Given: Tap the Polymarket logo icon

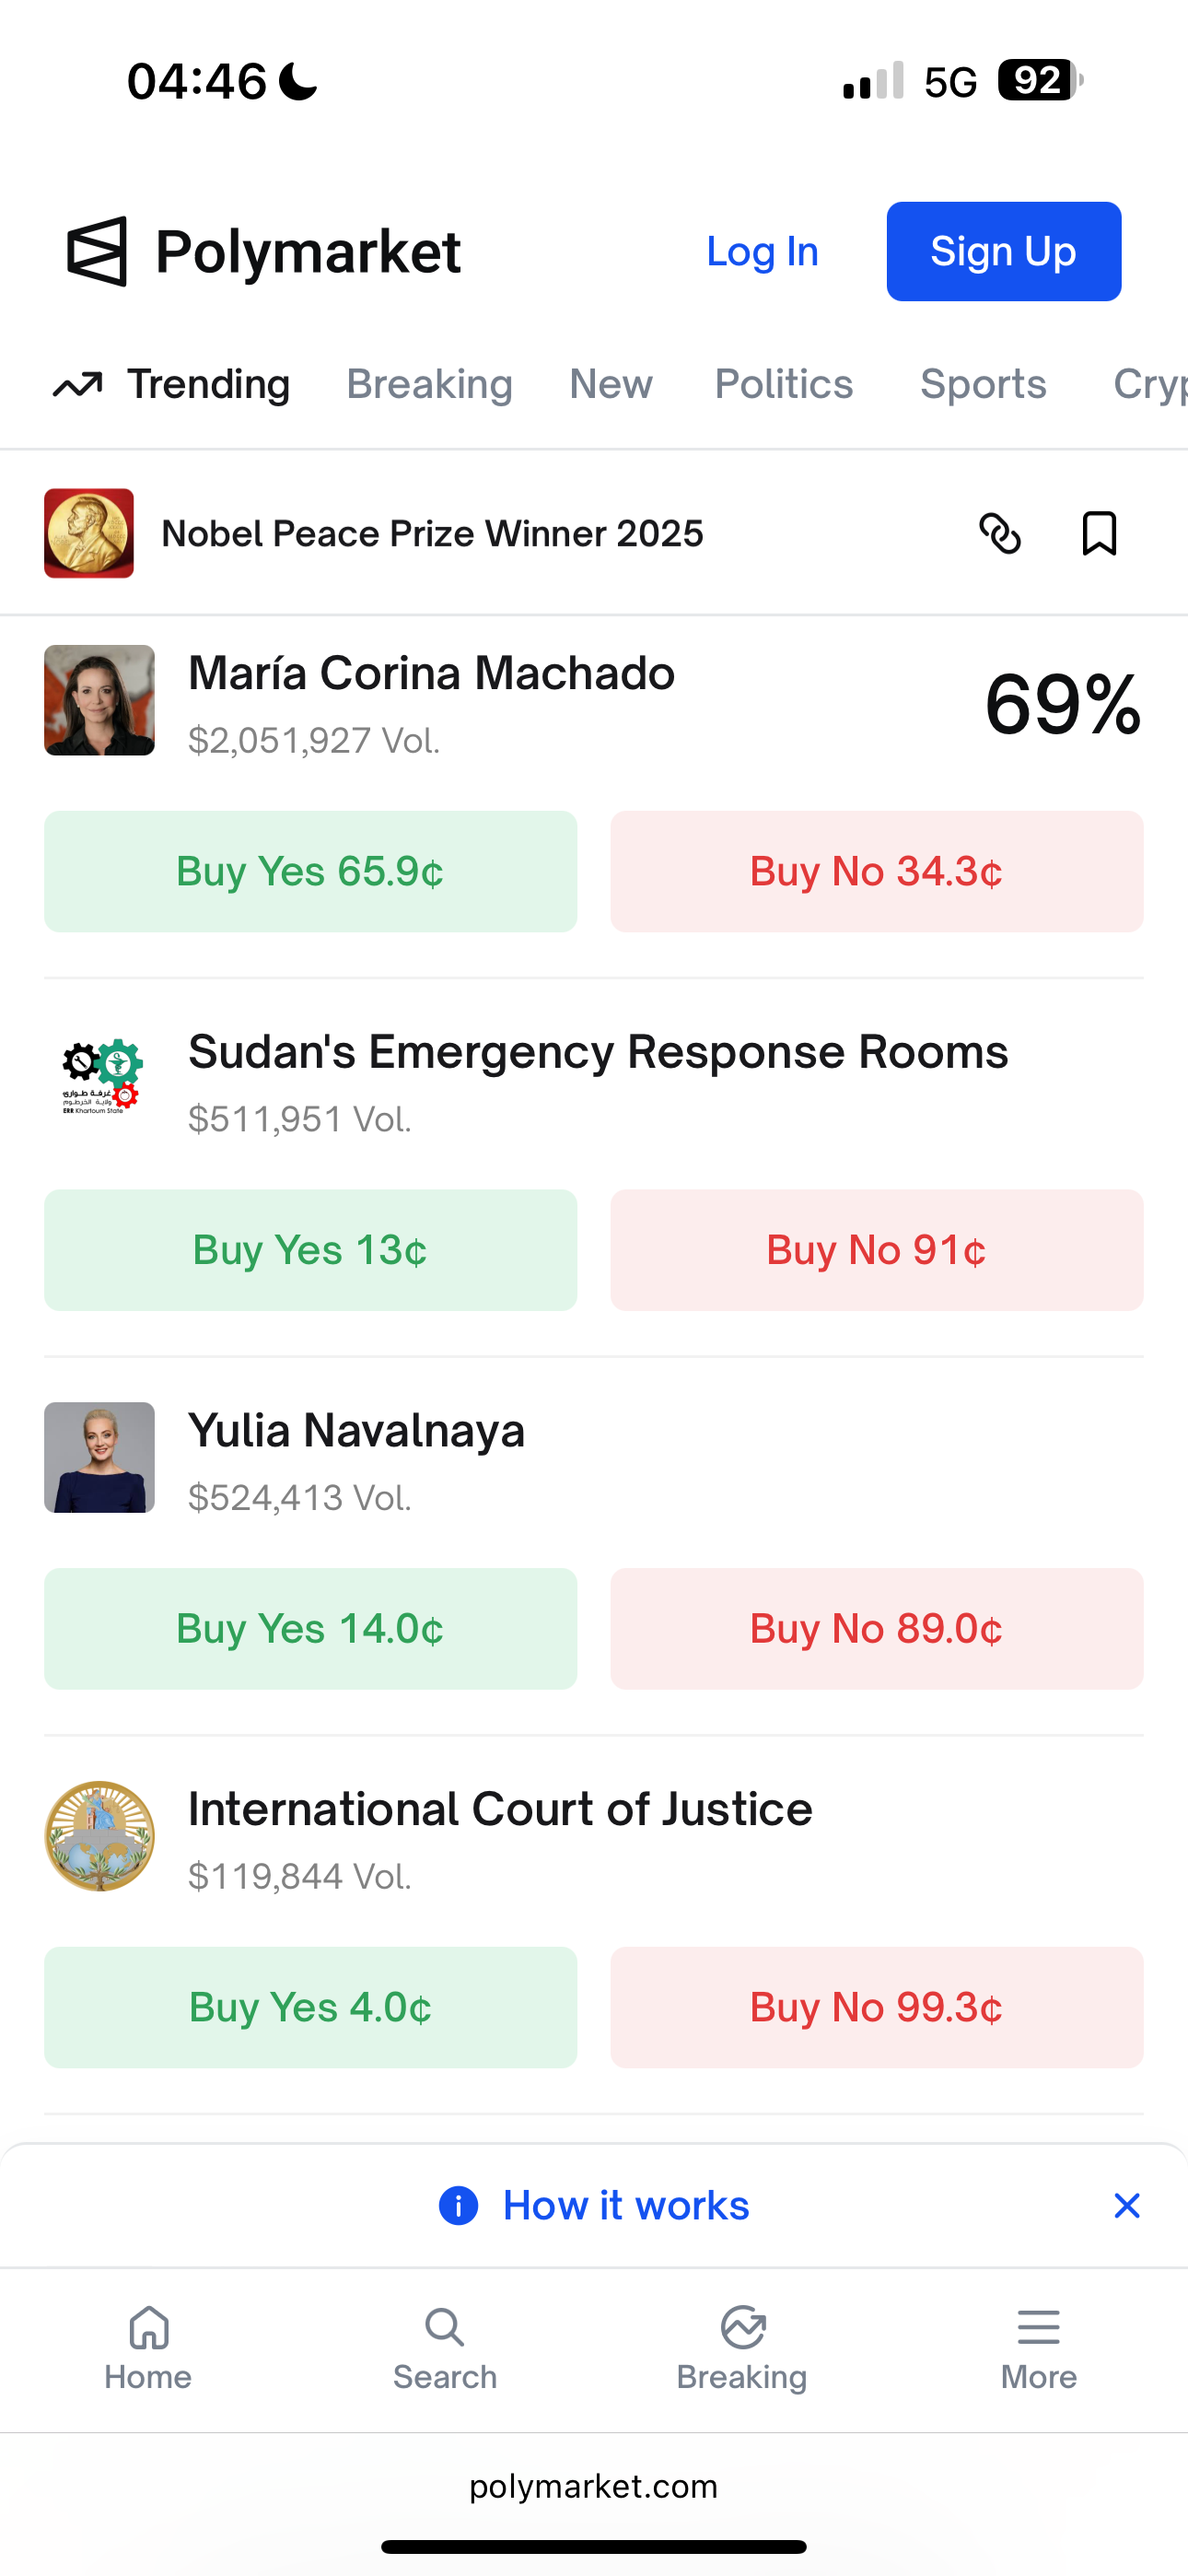Looking at the screenshot, I should point(97,251).
